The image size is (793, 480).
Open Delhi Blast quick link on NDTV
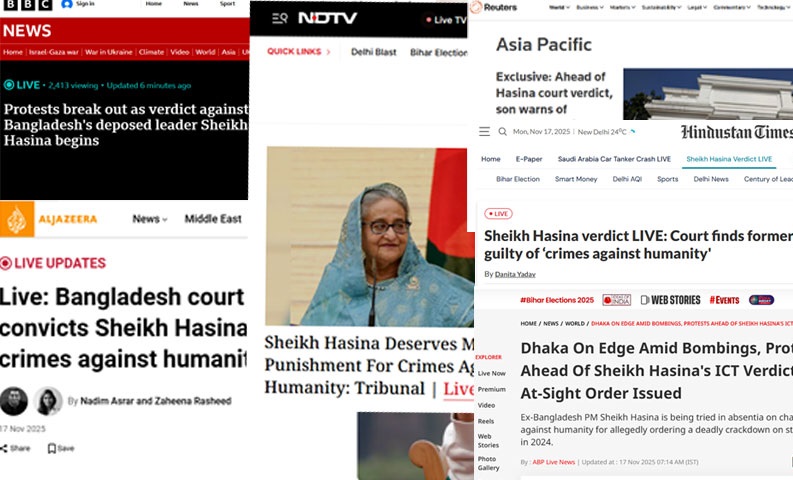pos(374,52)
